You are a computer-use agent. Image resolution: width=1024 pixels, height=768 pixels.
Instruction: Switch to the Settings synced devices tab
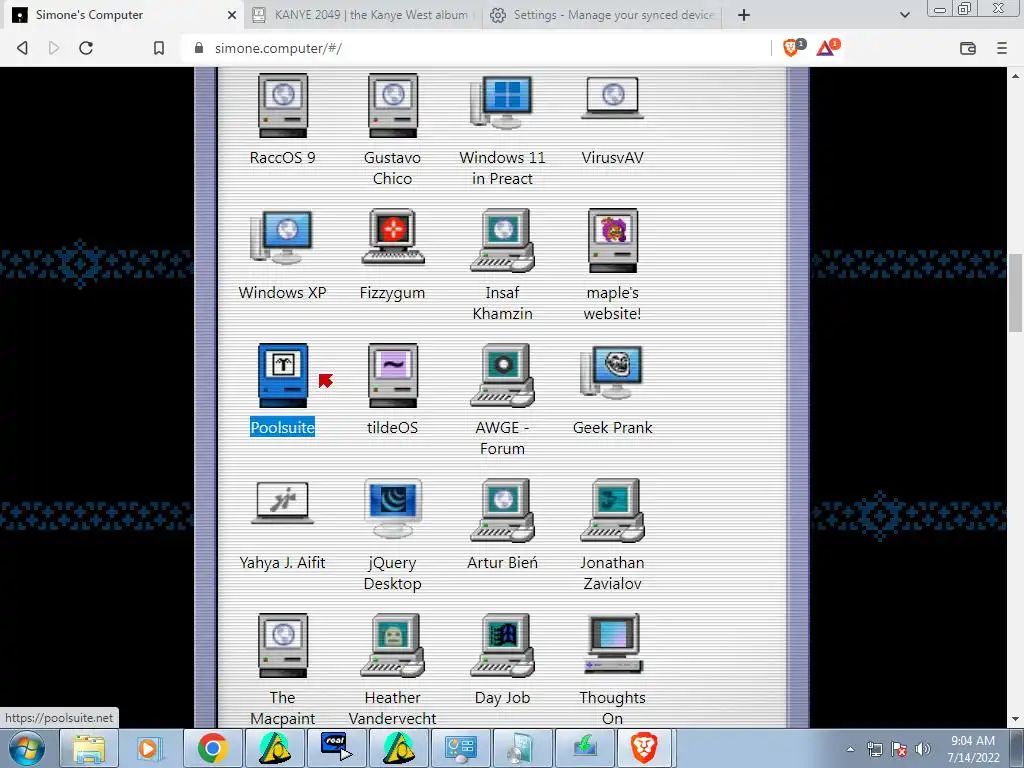[602, 14]
